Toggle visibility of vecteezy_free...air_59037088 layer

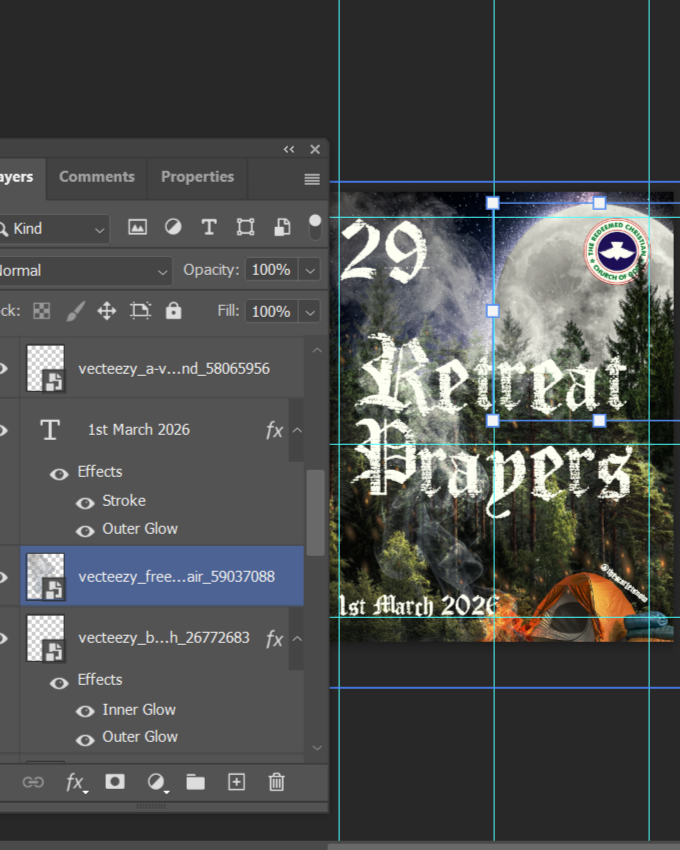click(x=3, y=577)
